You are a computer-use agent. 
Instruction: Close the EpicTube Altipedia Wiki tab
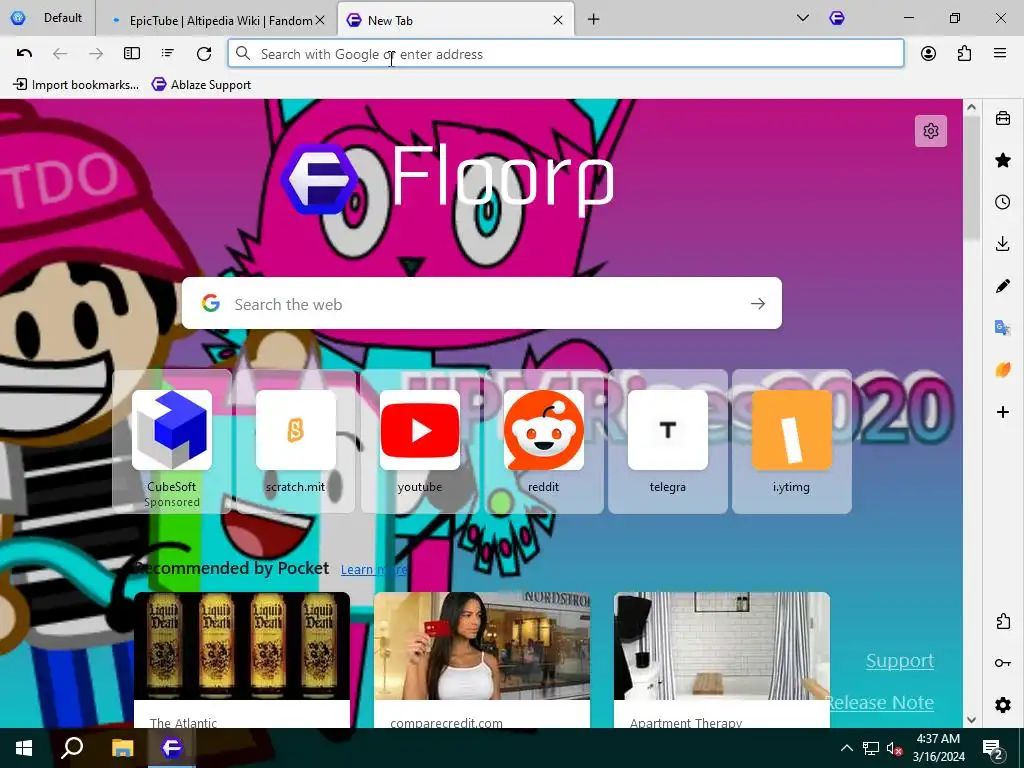(320, 20)
